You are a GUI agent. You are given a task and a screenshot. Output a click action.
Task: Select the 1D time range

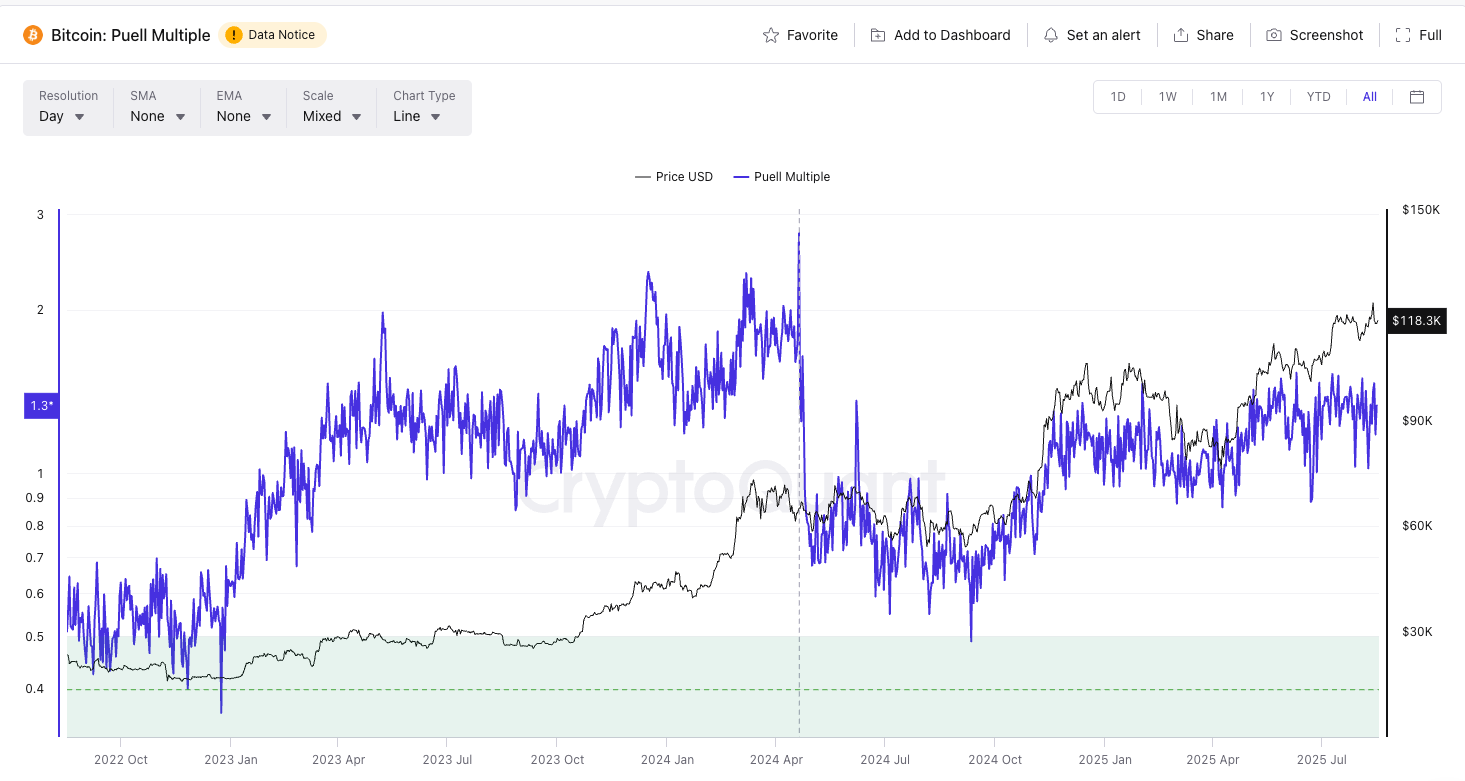(1118, 97)
